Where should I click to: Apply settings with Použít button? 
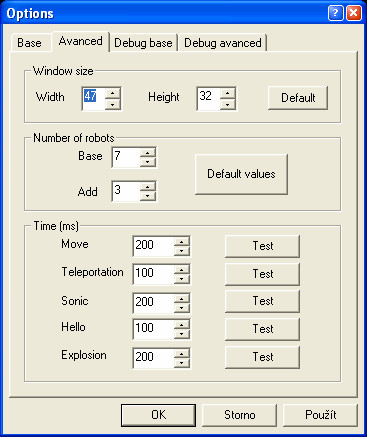pyautogui.click(x=320, y=415)
